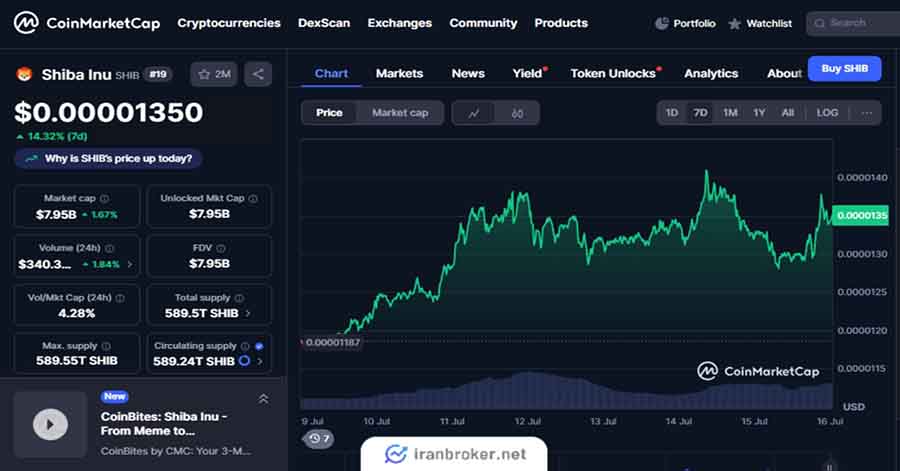Click the 4.28% Vol/Mkt Cap value
The height and width of the screenshot is (471, 900).
(76, 314)
